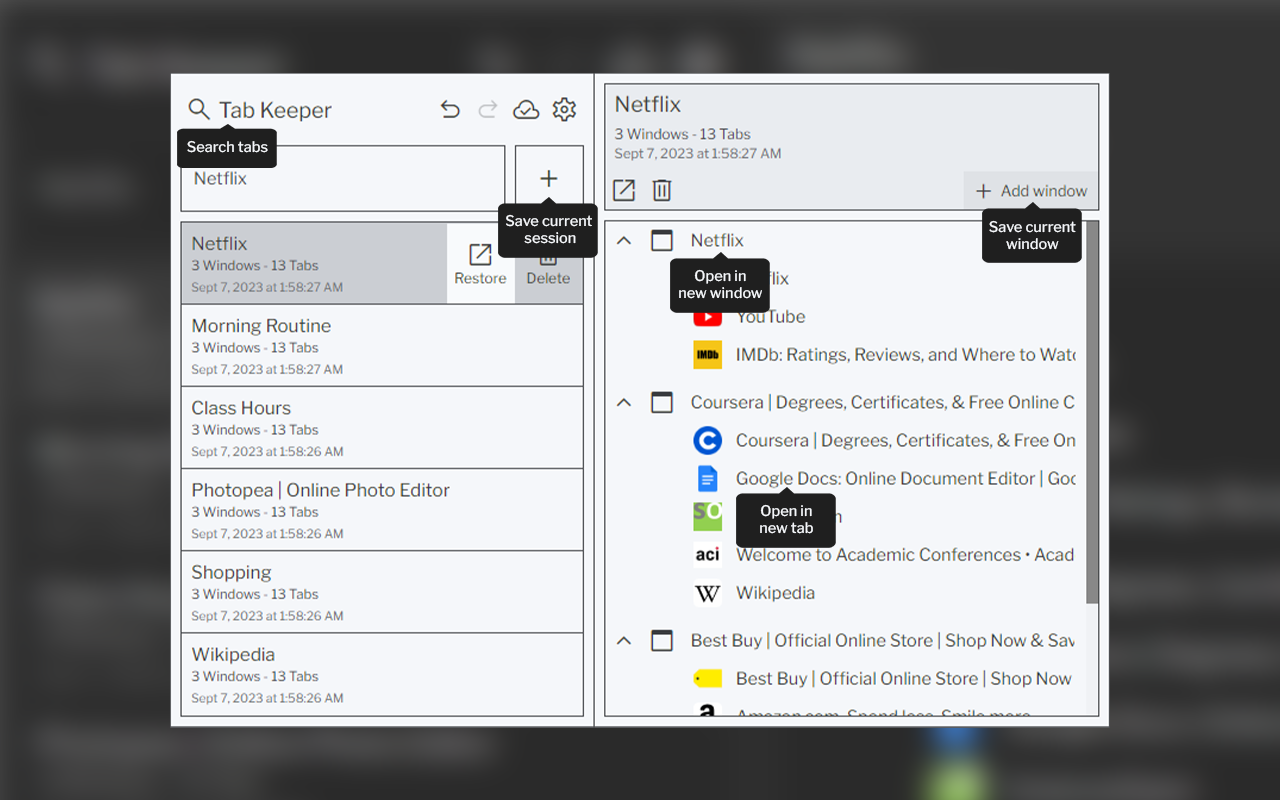Screen dimensions: 1280x800
Task: Collapse the Netflix window group
Action: [x=624, y=240]
